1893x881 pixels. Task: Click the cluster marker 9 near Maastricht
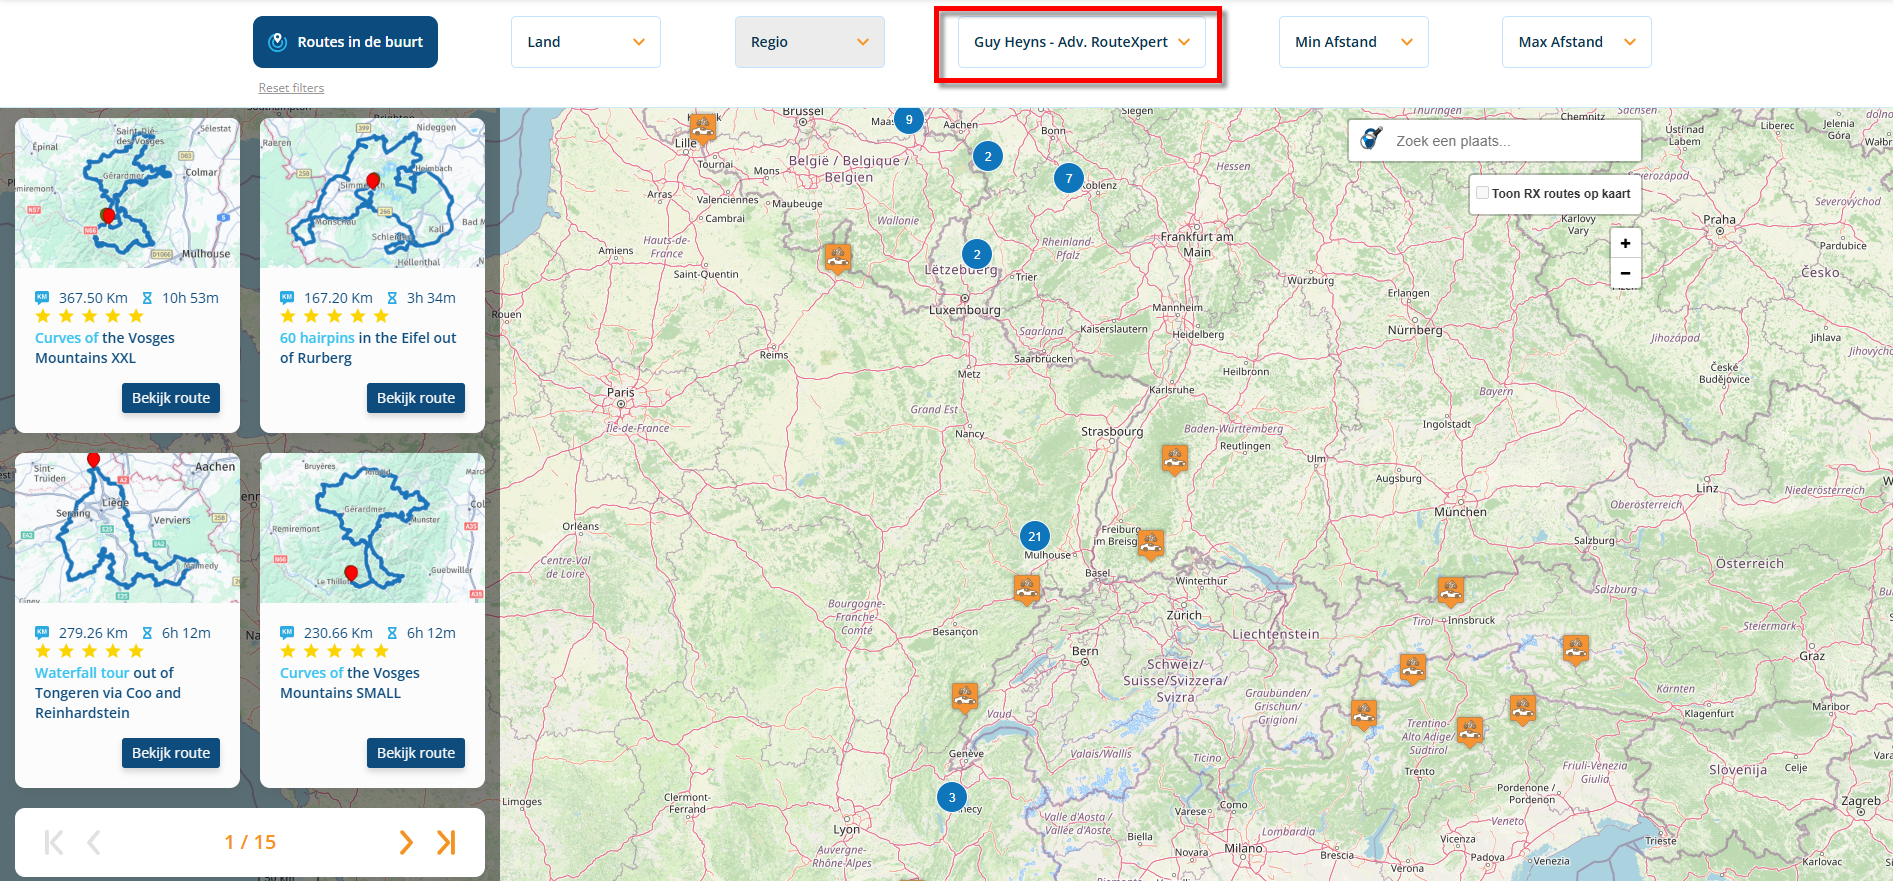pyautogui.click(x=908, y=120)
